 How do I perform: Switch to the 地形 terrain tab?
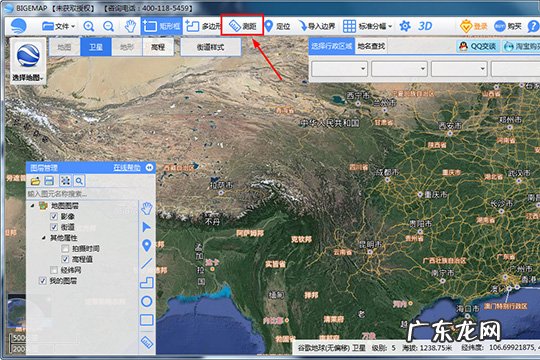click(x=127, y=47)
